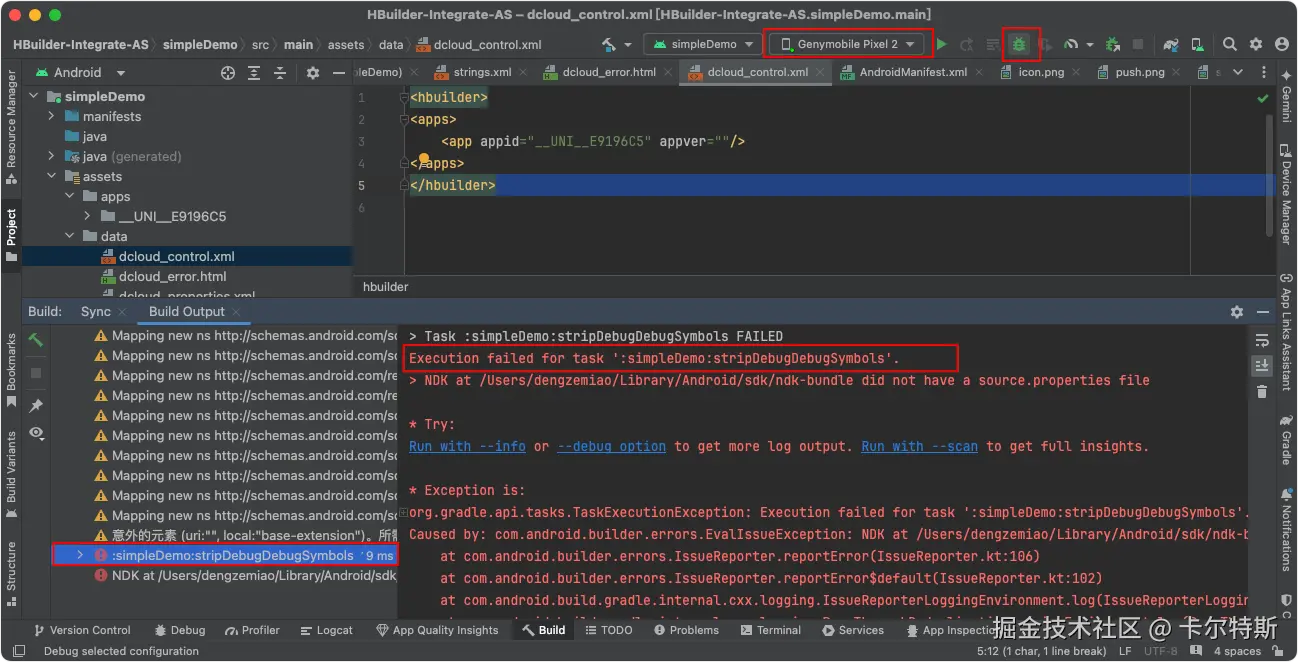This screenshot has width=1298, height=662.
Task: Click the Search Everywhere magnifier icon
Action: (1230, 45)
